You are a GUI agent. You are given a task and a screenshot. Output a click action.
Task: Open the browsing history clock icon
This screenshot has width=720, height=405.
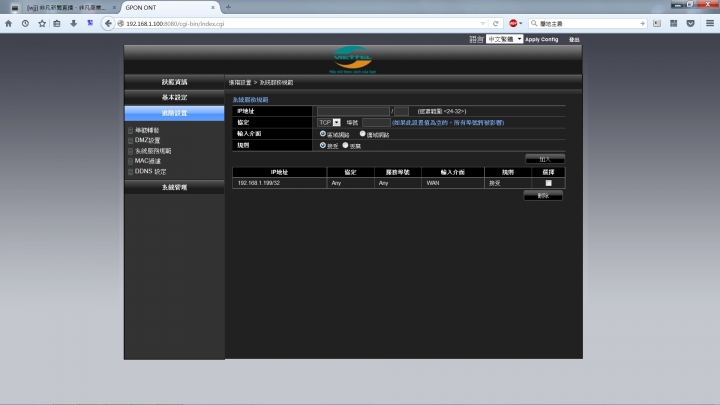pos(25,23)
